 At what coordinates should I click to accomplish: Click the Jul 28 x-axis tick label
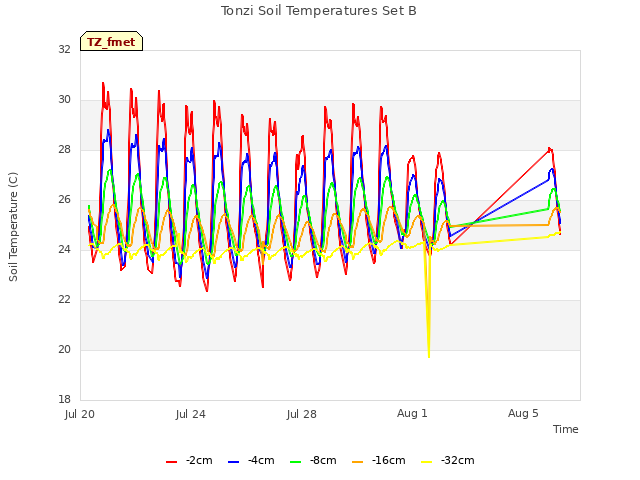click(302, 414)
